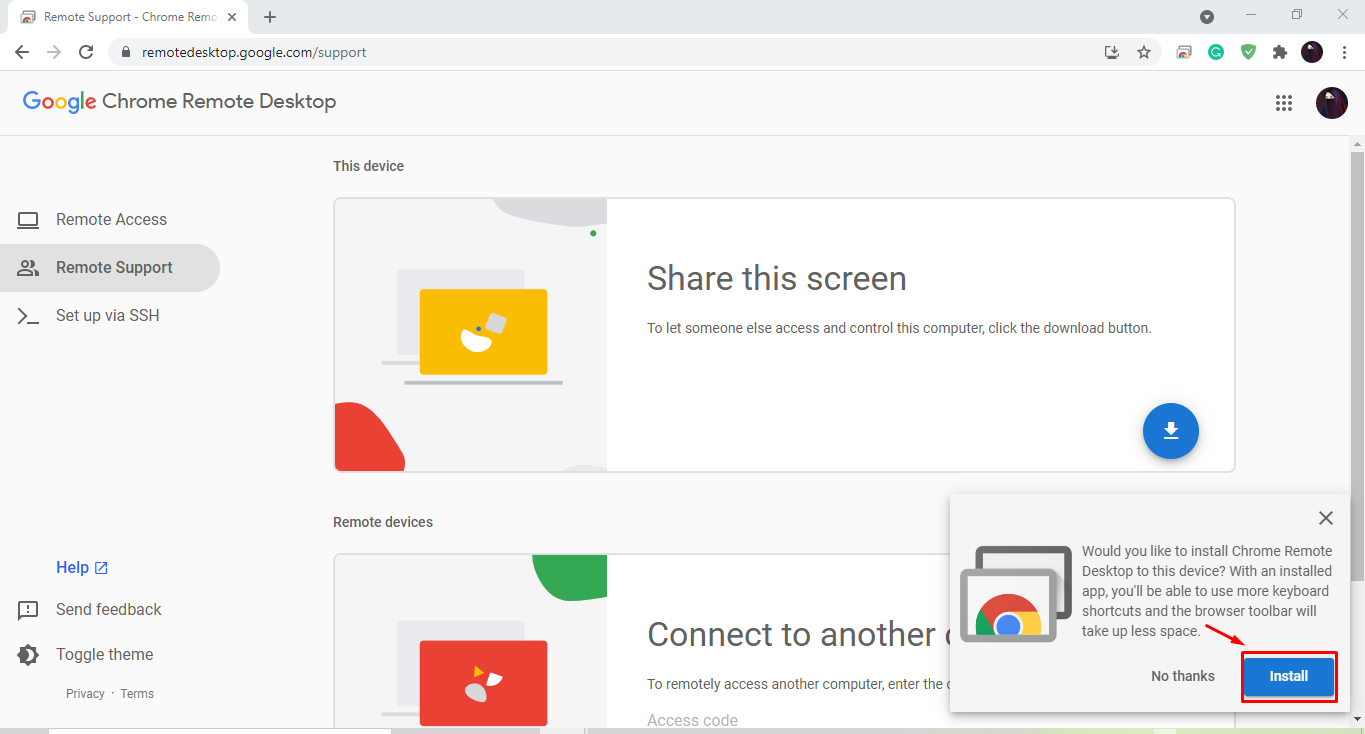Click the Remote Access laptop icon

pos(28,220)
